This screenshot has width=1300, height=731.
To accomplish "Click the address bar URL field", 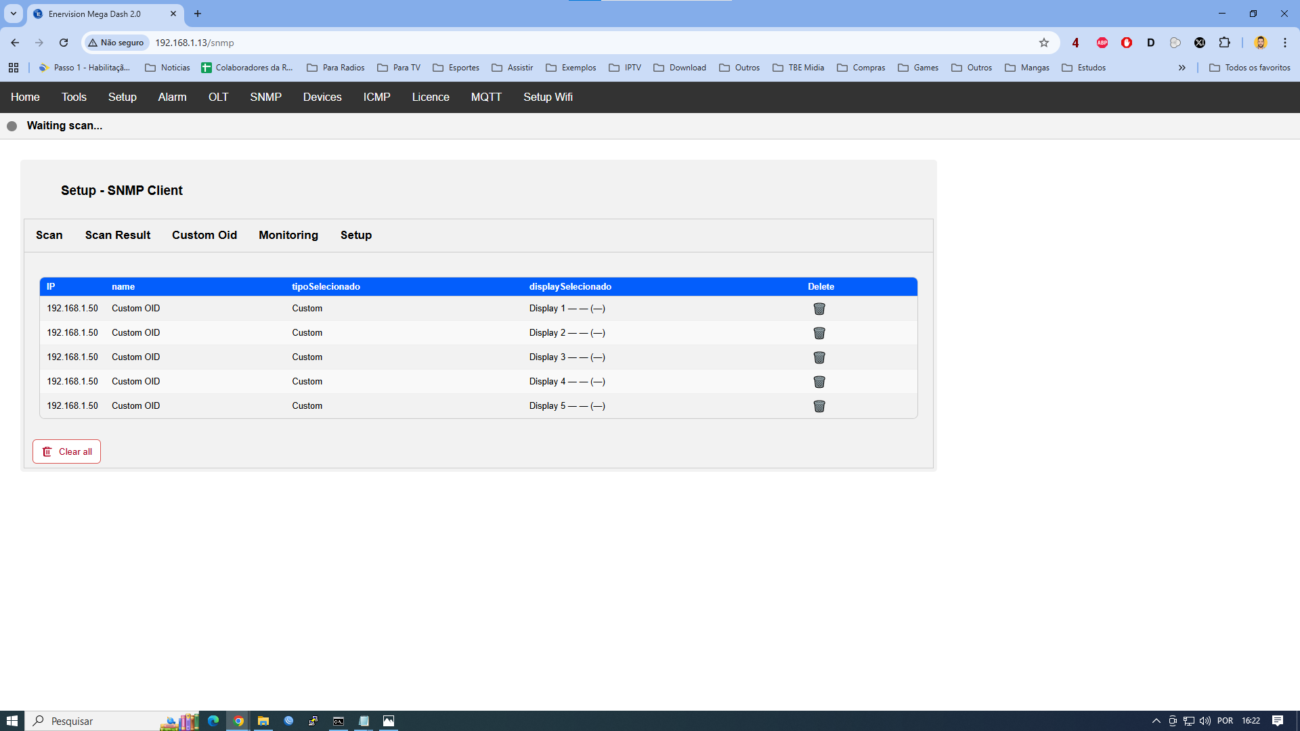I will 590,43.
